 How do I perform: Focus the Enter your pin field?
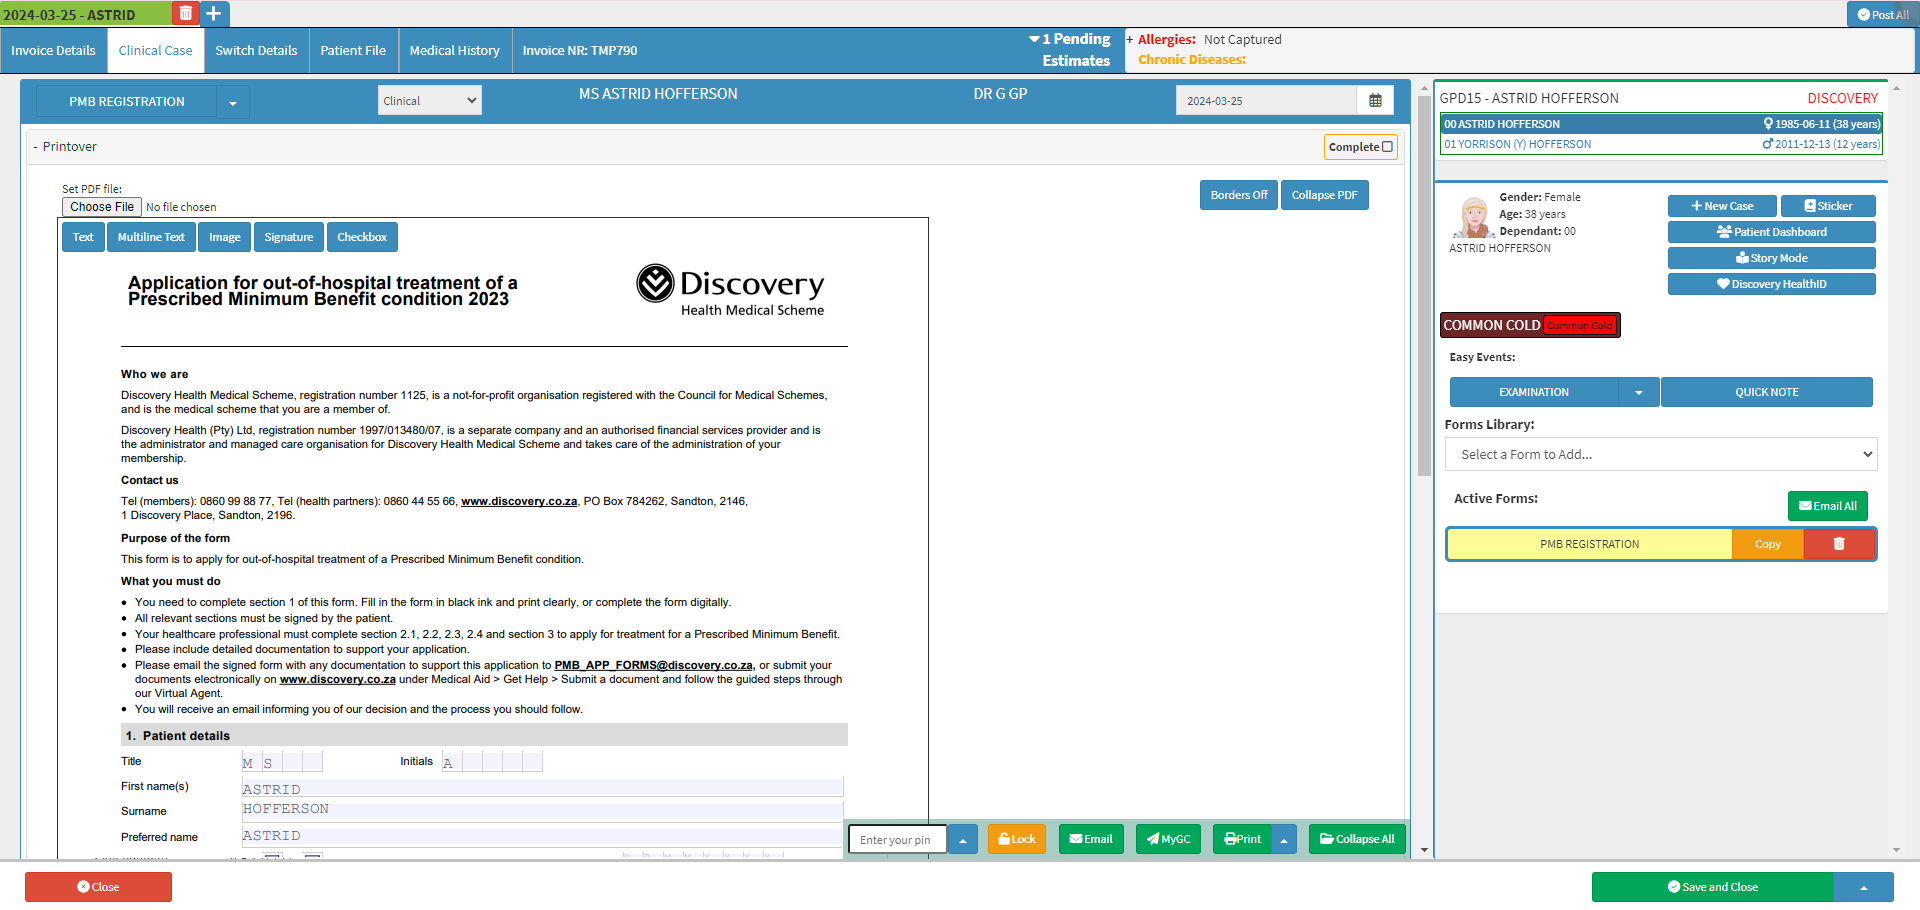point(897,839)
